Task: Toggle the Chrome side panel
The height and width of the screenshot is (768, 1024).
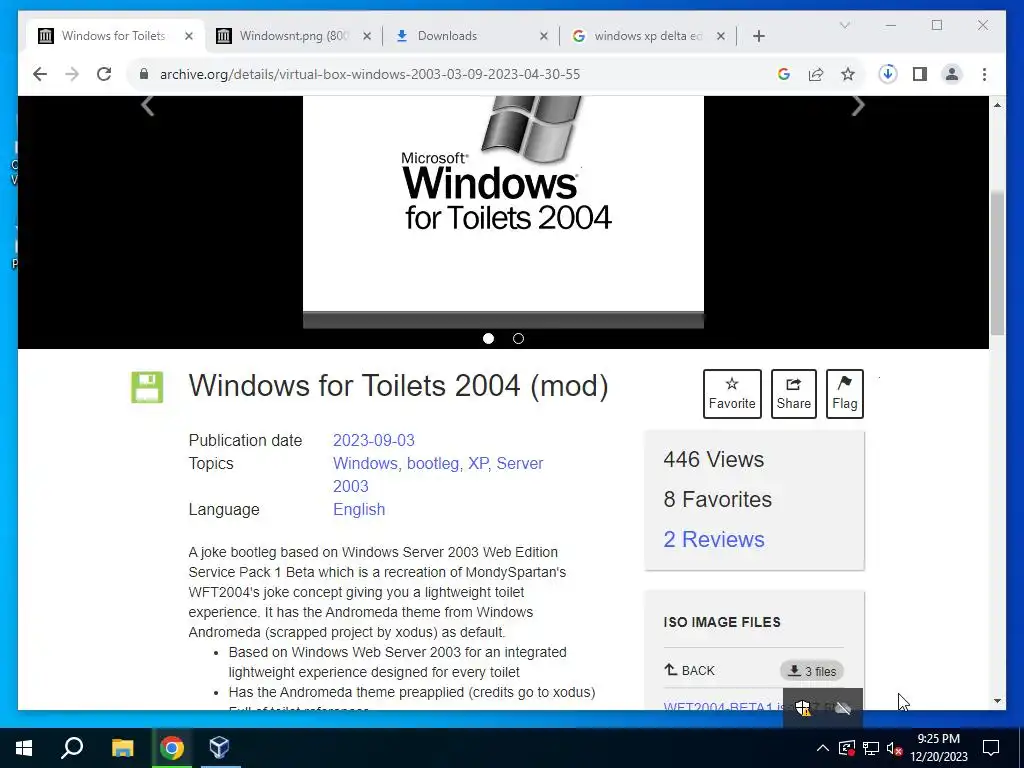Action: (x=920, y=74)
